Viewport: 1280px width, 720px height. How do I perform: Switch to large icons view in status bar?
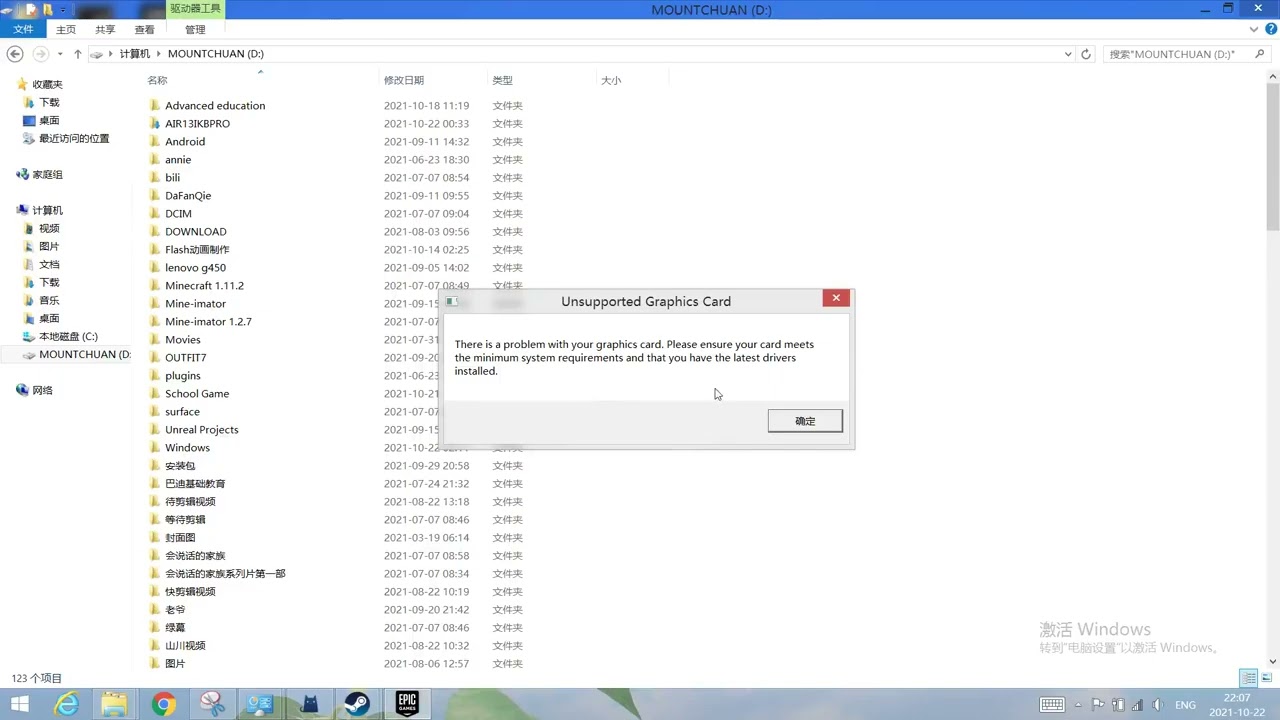point(1265,678)
